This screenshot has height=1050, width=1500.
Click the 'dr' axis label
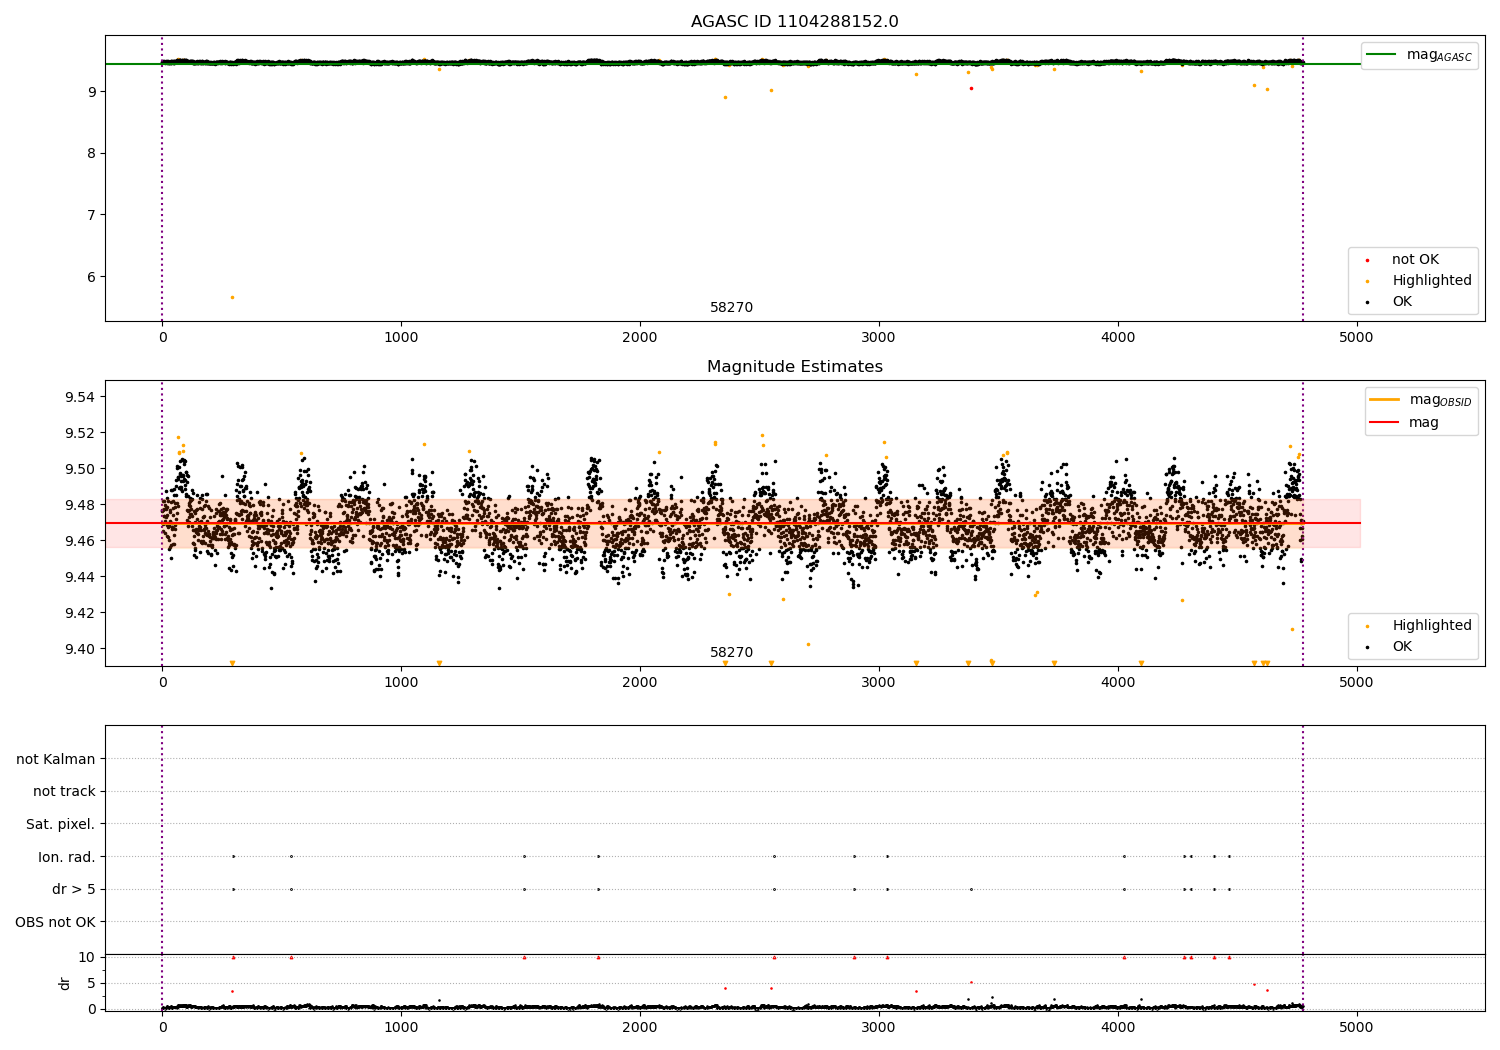[x=65, y=983]
